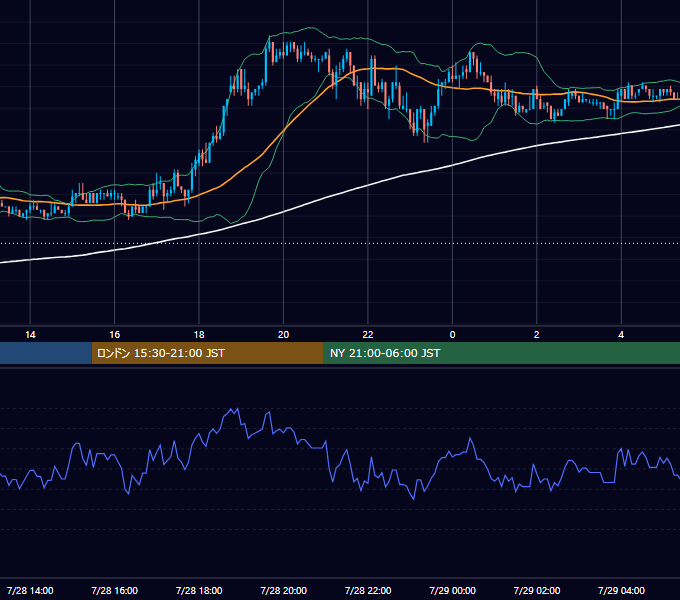Click the '16' hour label on the price chart axis

[x=114, y=335]
